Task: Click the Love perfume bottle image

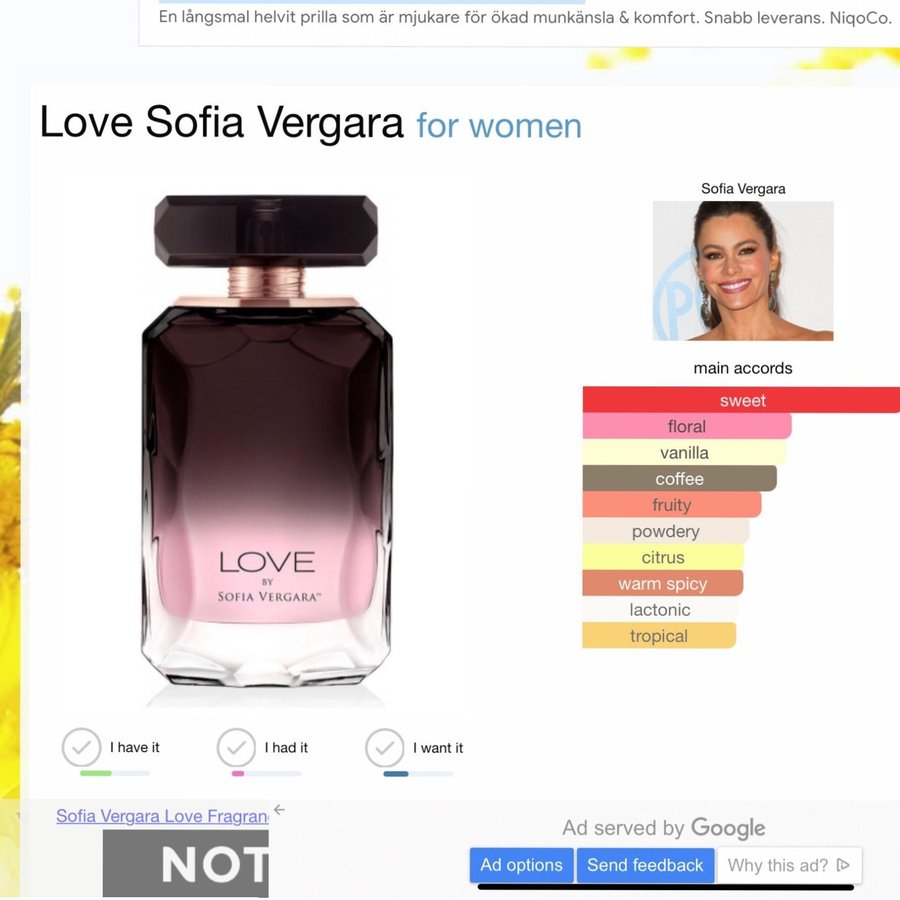Action: 266,440
